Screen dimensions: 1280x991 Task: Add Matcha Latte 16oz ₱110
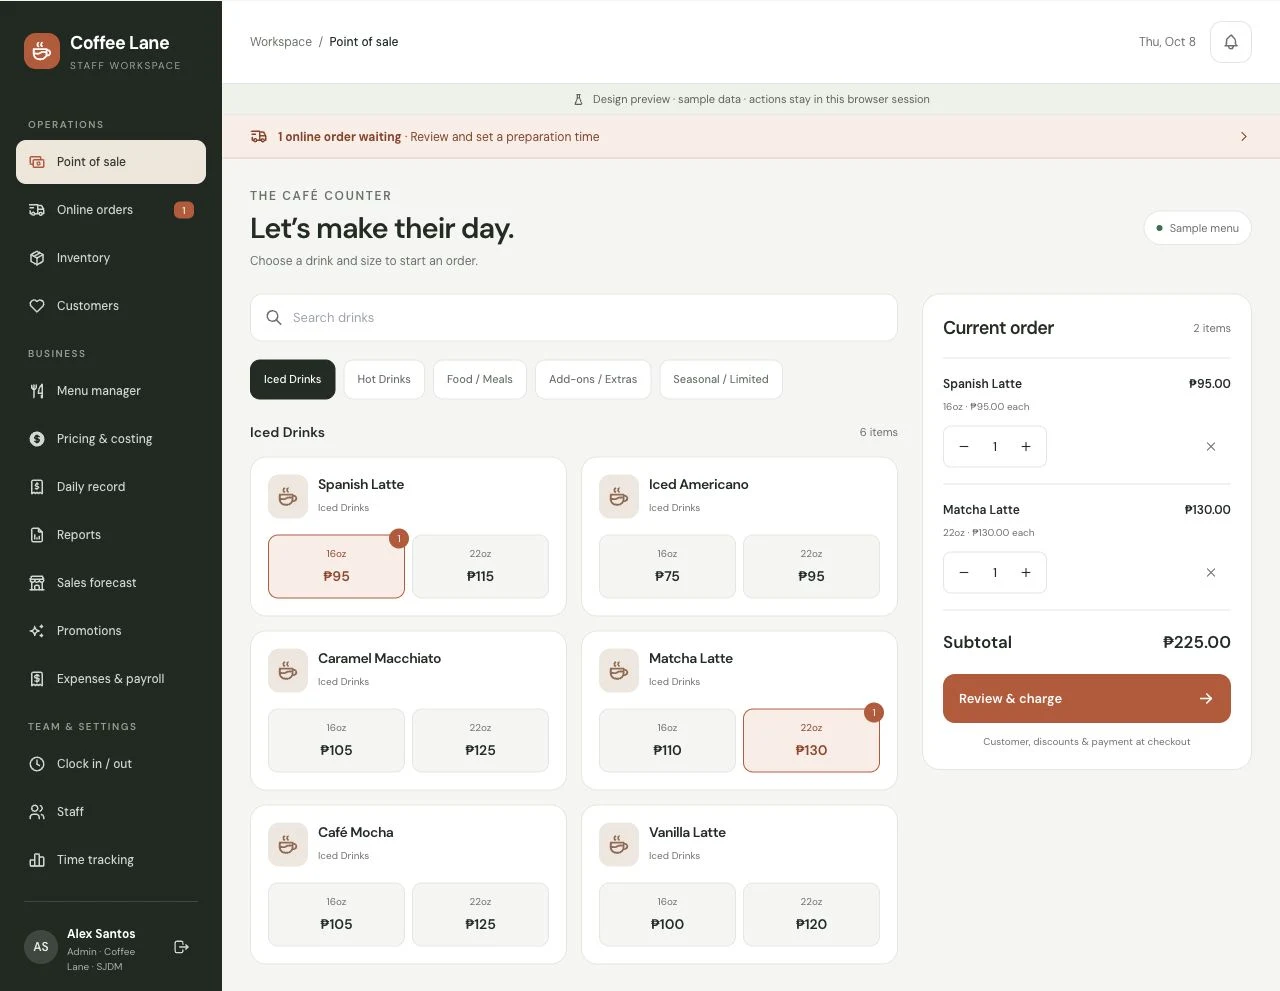(x=667, y=741)
